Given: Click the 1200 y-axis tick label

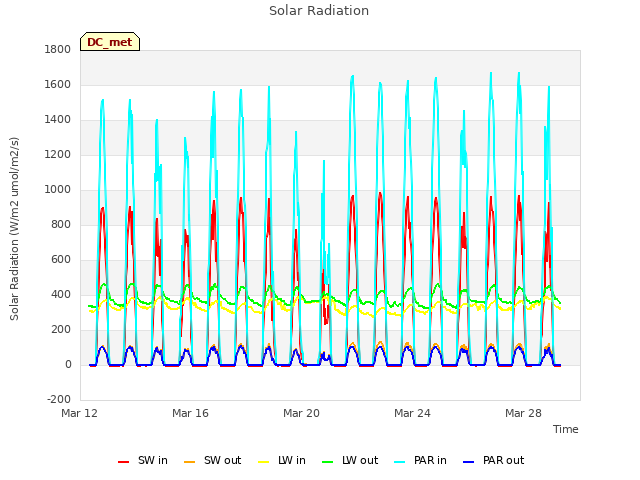Looking at the screenshot, I should (x=58, y=155).
